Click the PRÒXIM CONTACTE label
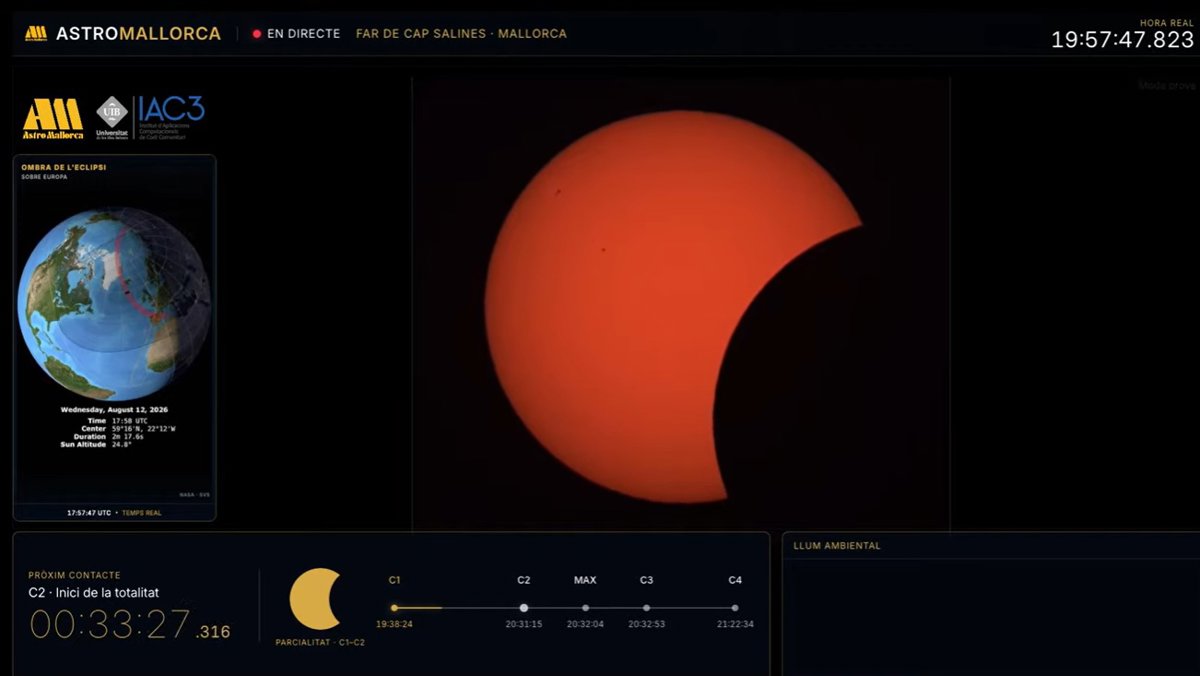 pyautogui.click(x=74, y=575)
